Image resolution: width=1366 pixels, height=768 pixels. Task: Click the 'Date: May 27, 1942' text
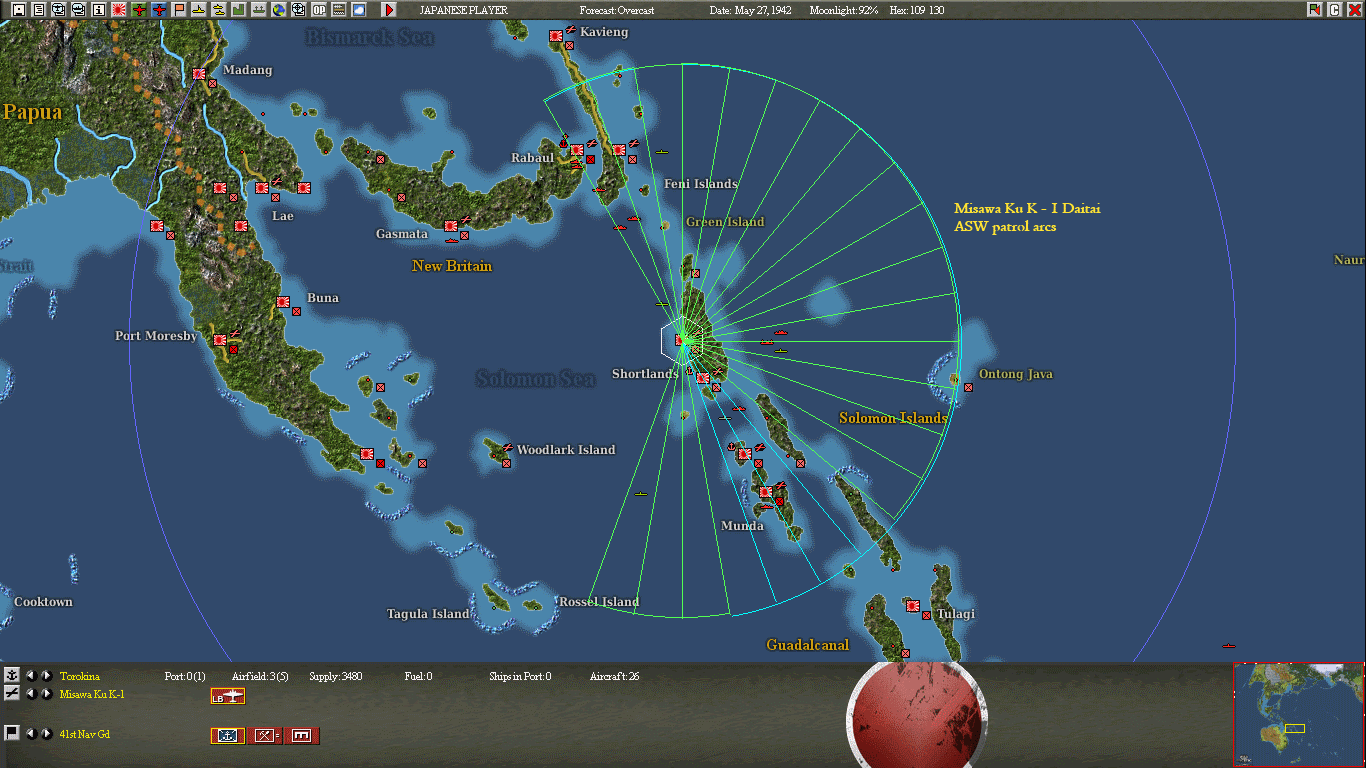[x=749, y=10]
